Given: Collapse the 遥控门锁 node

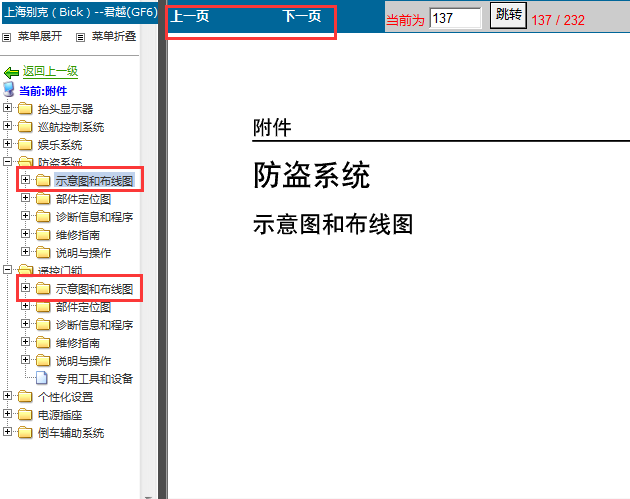Looking at the screenshot, I should [x=7, y=270].
